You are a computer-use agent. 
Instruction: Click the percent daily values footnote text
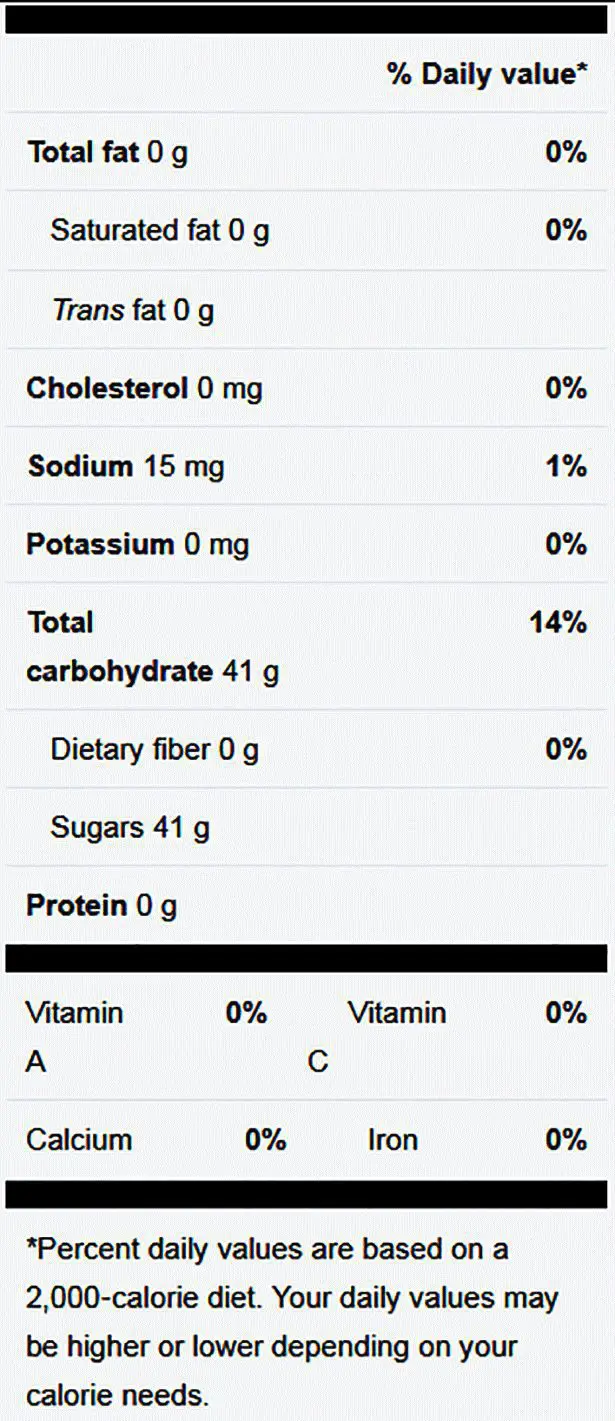(x=292, y=1322)
